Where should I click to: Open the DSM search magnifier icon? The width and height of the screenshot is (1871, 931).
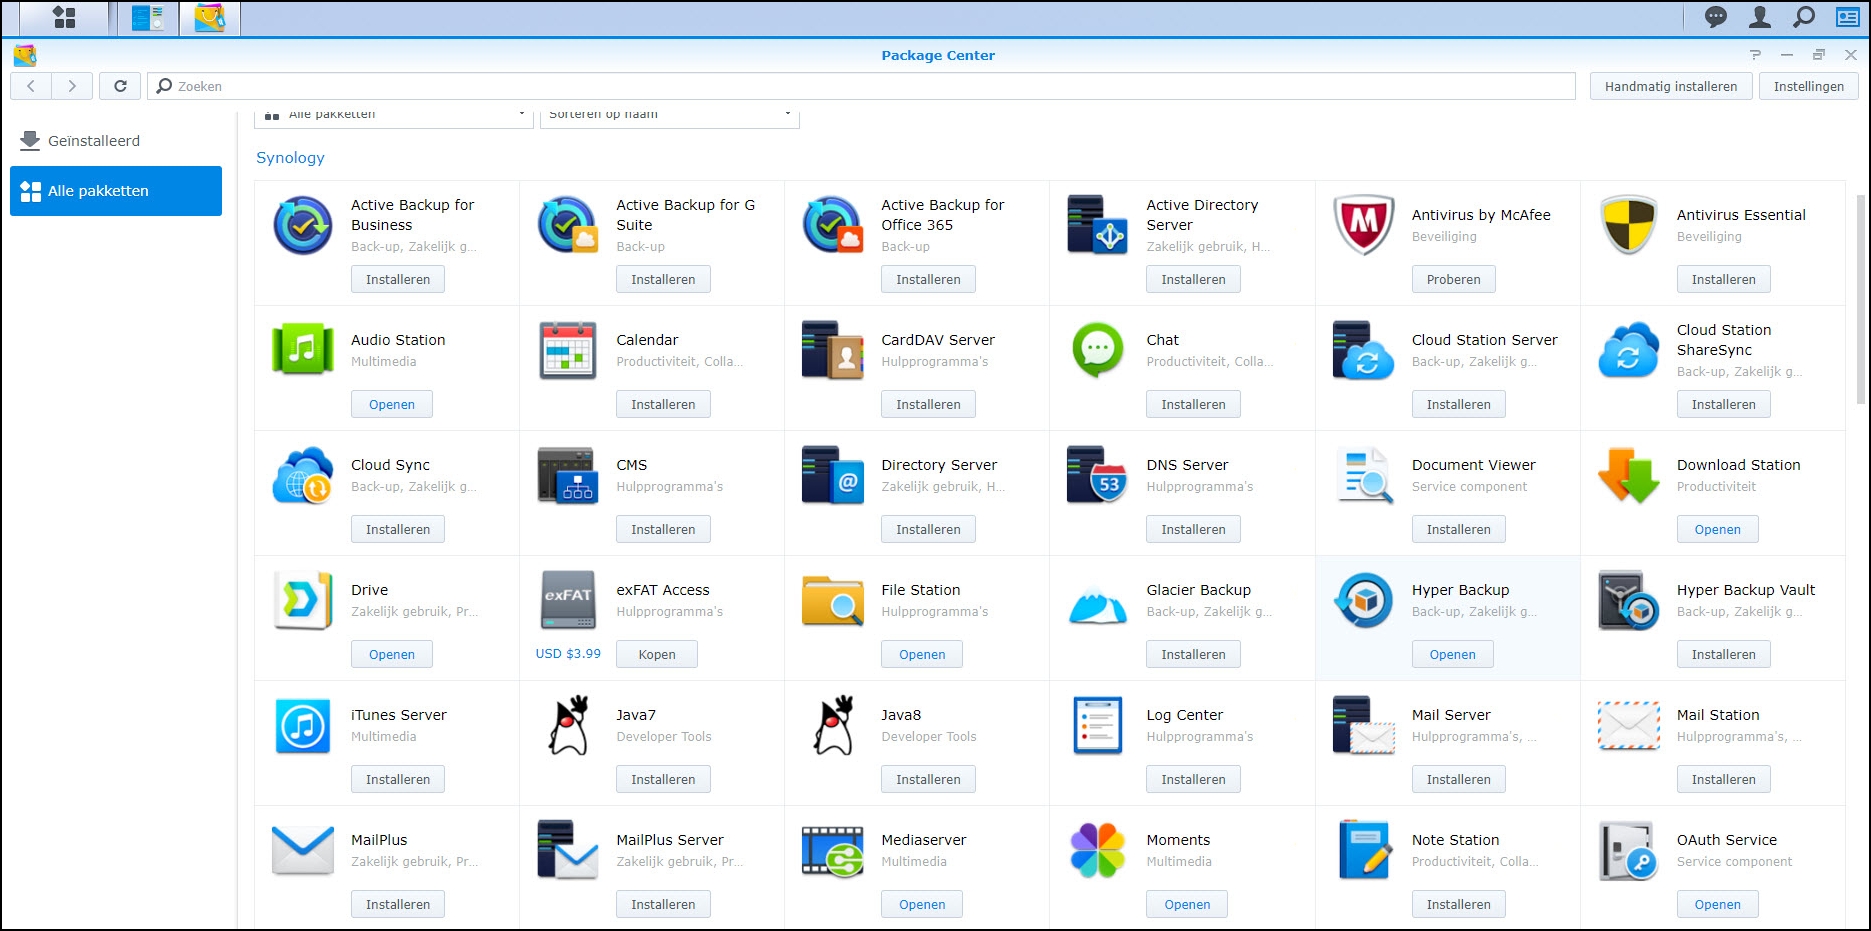point(1804,17)
